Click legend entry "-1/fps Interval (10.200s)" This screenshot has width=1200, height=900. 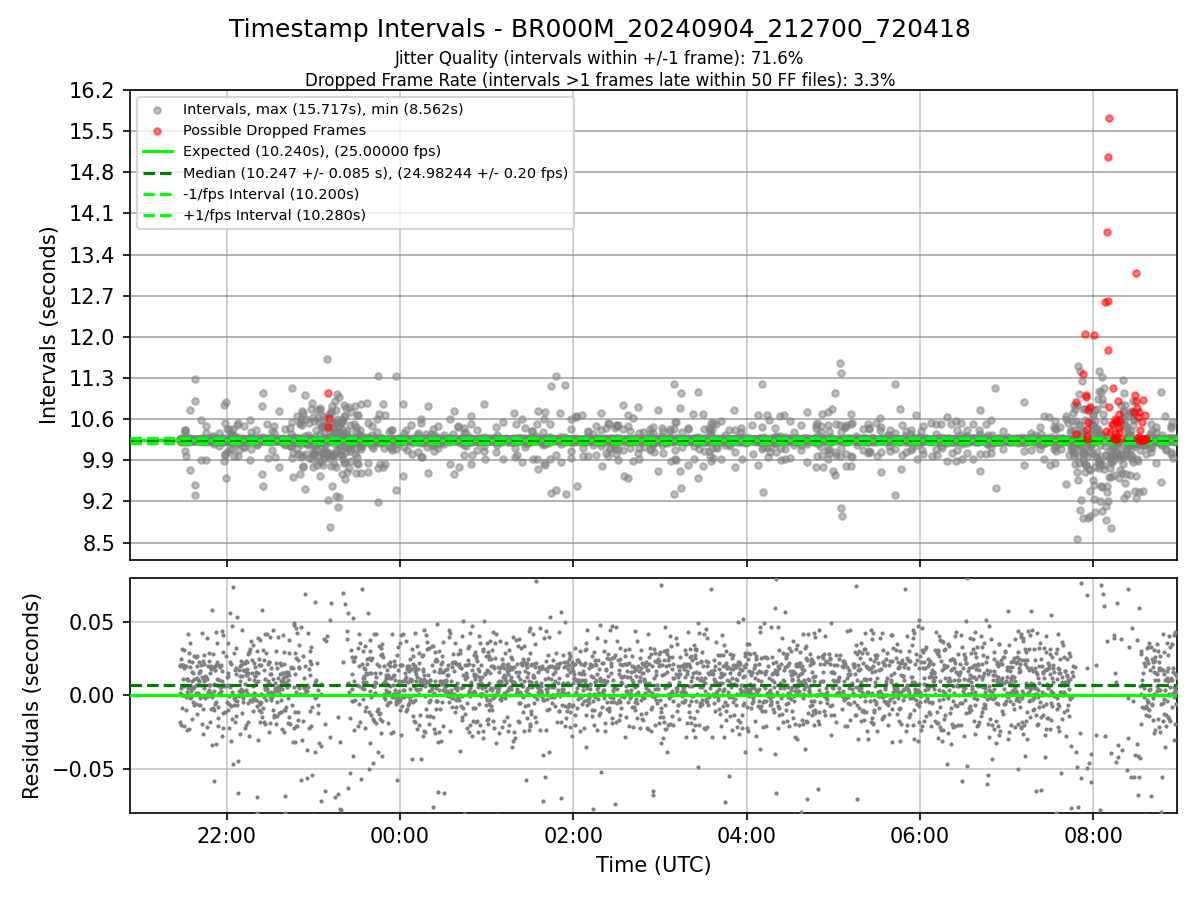click(x=271, y=194)
